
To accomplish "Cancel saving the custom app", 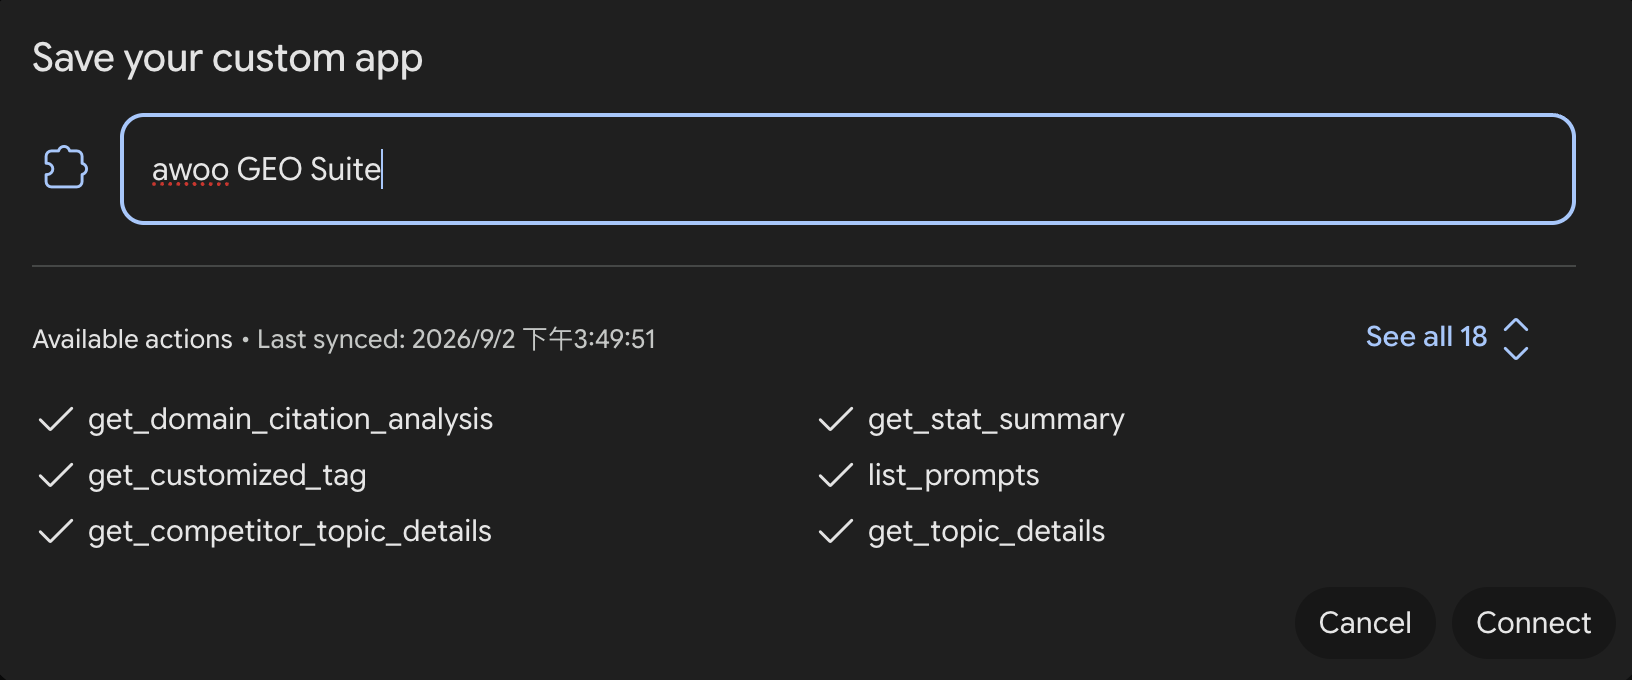I will [x=1365, y=623].
